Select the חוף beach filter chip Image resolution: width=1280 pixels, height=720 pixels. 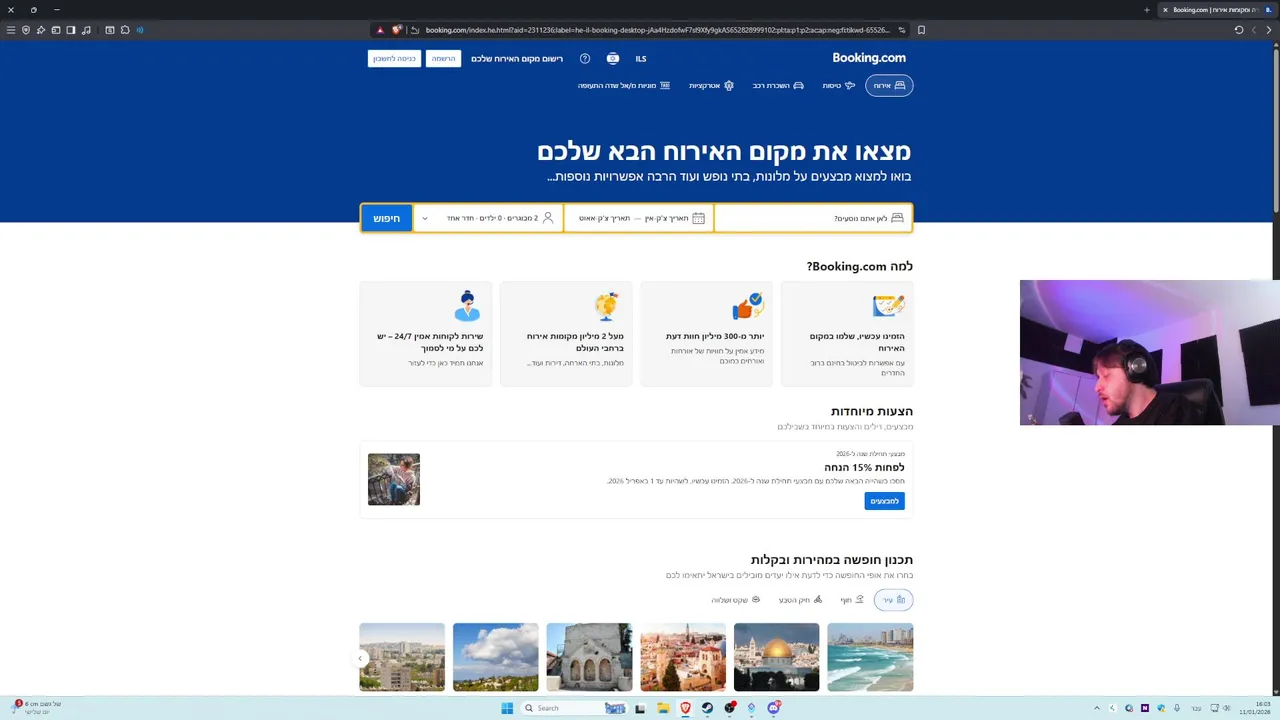tap(852, 600)
